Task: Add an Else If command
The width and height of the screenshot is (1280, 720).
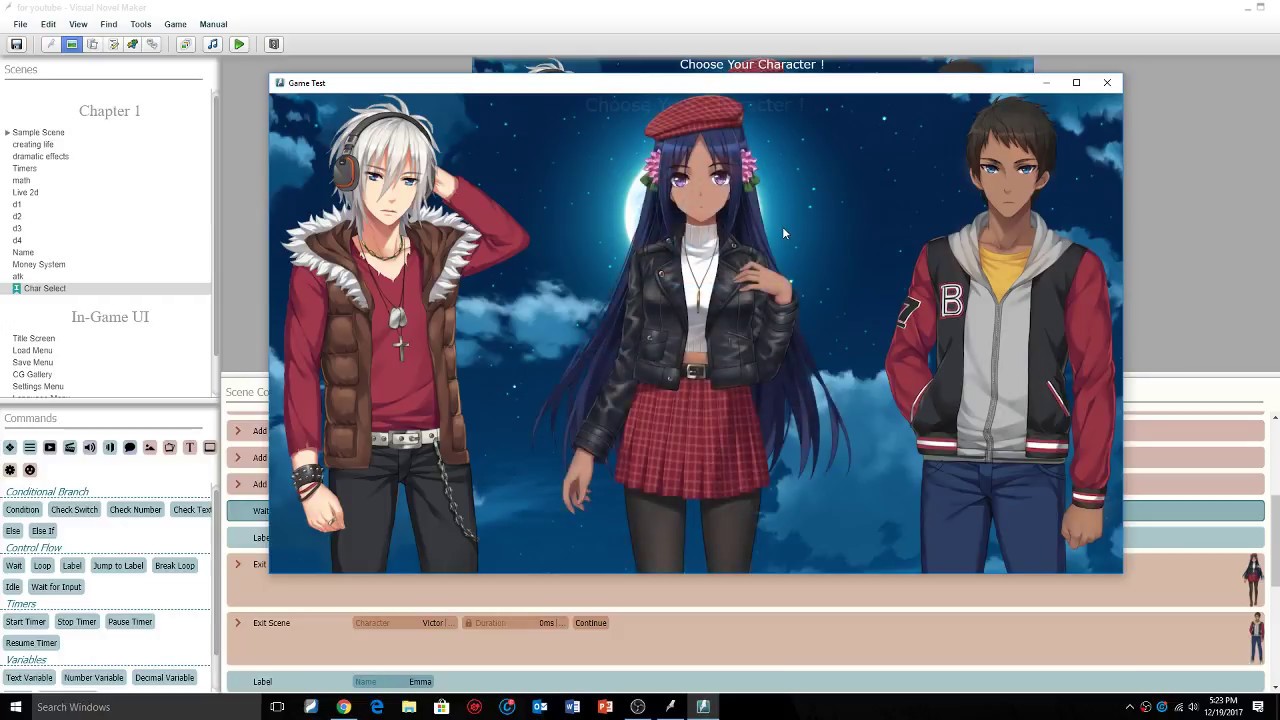Action: (43, 531)
